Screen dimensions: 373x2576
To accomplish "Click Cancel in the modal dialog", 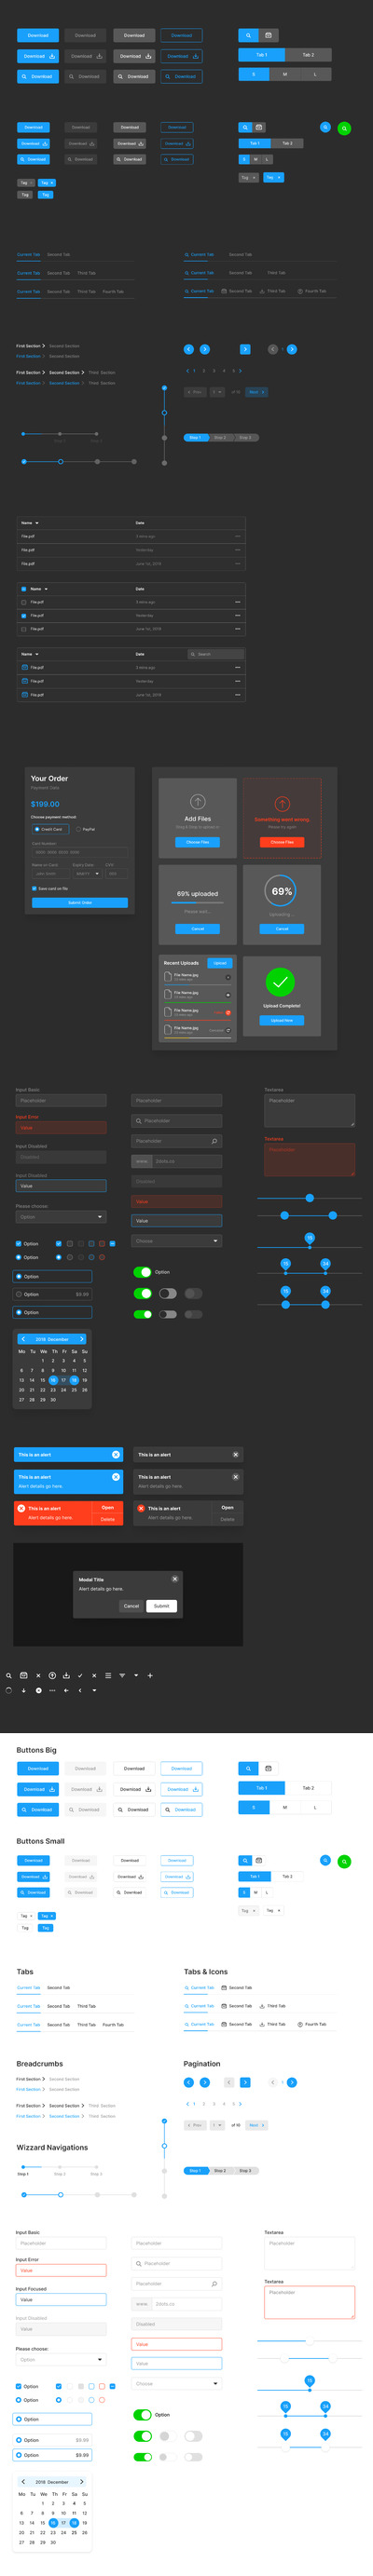I will click(x=131, y=1605).
